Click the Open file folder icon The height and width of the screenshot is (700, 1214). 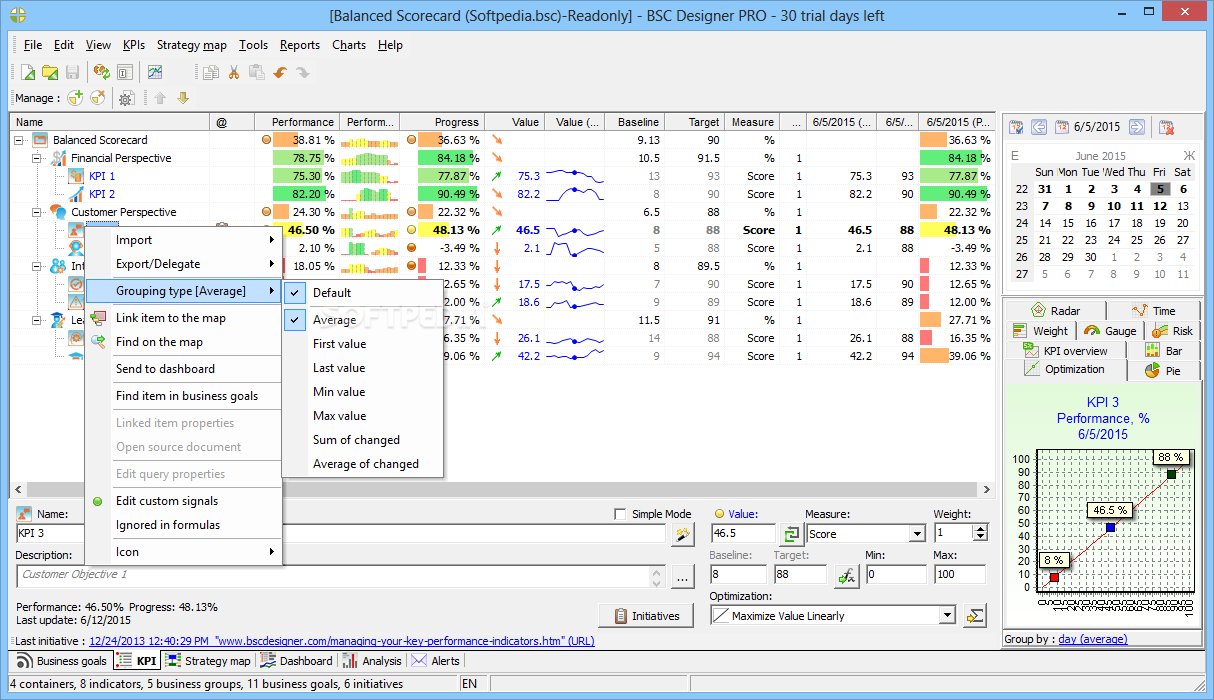click(49, 72)
